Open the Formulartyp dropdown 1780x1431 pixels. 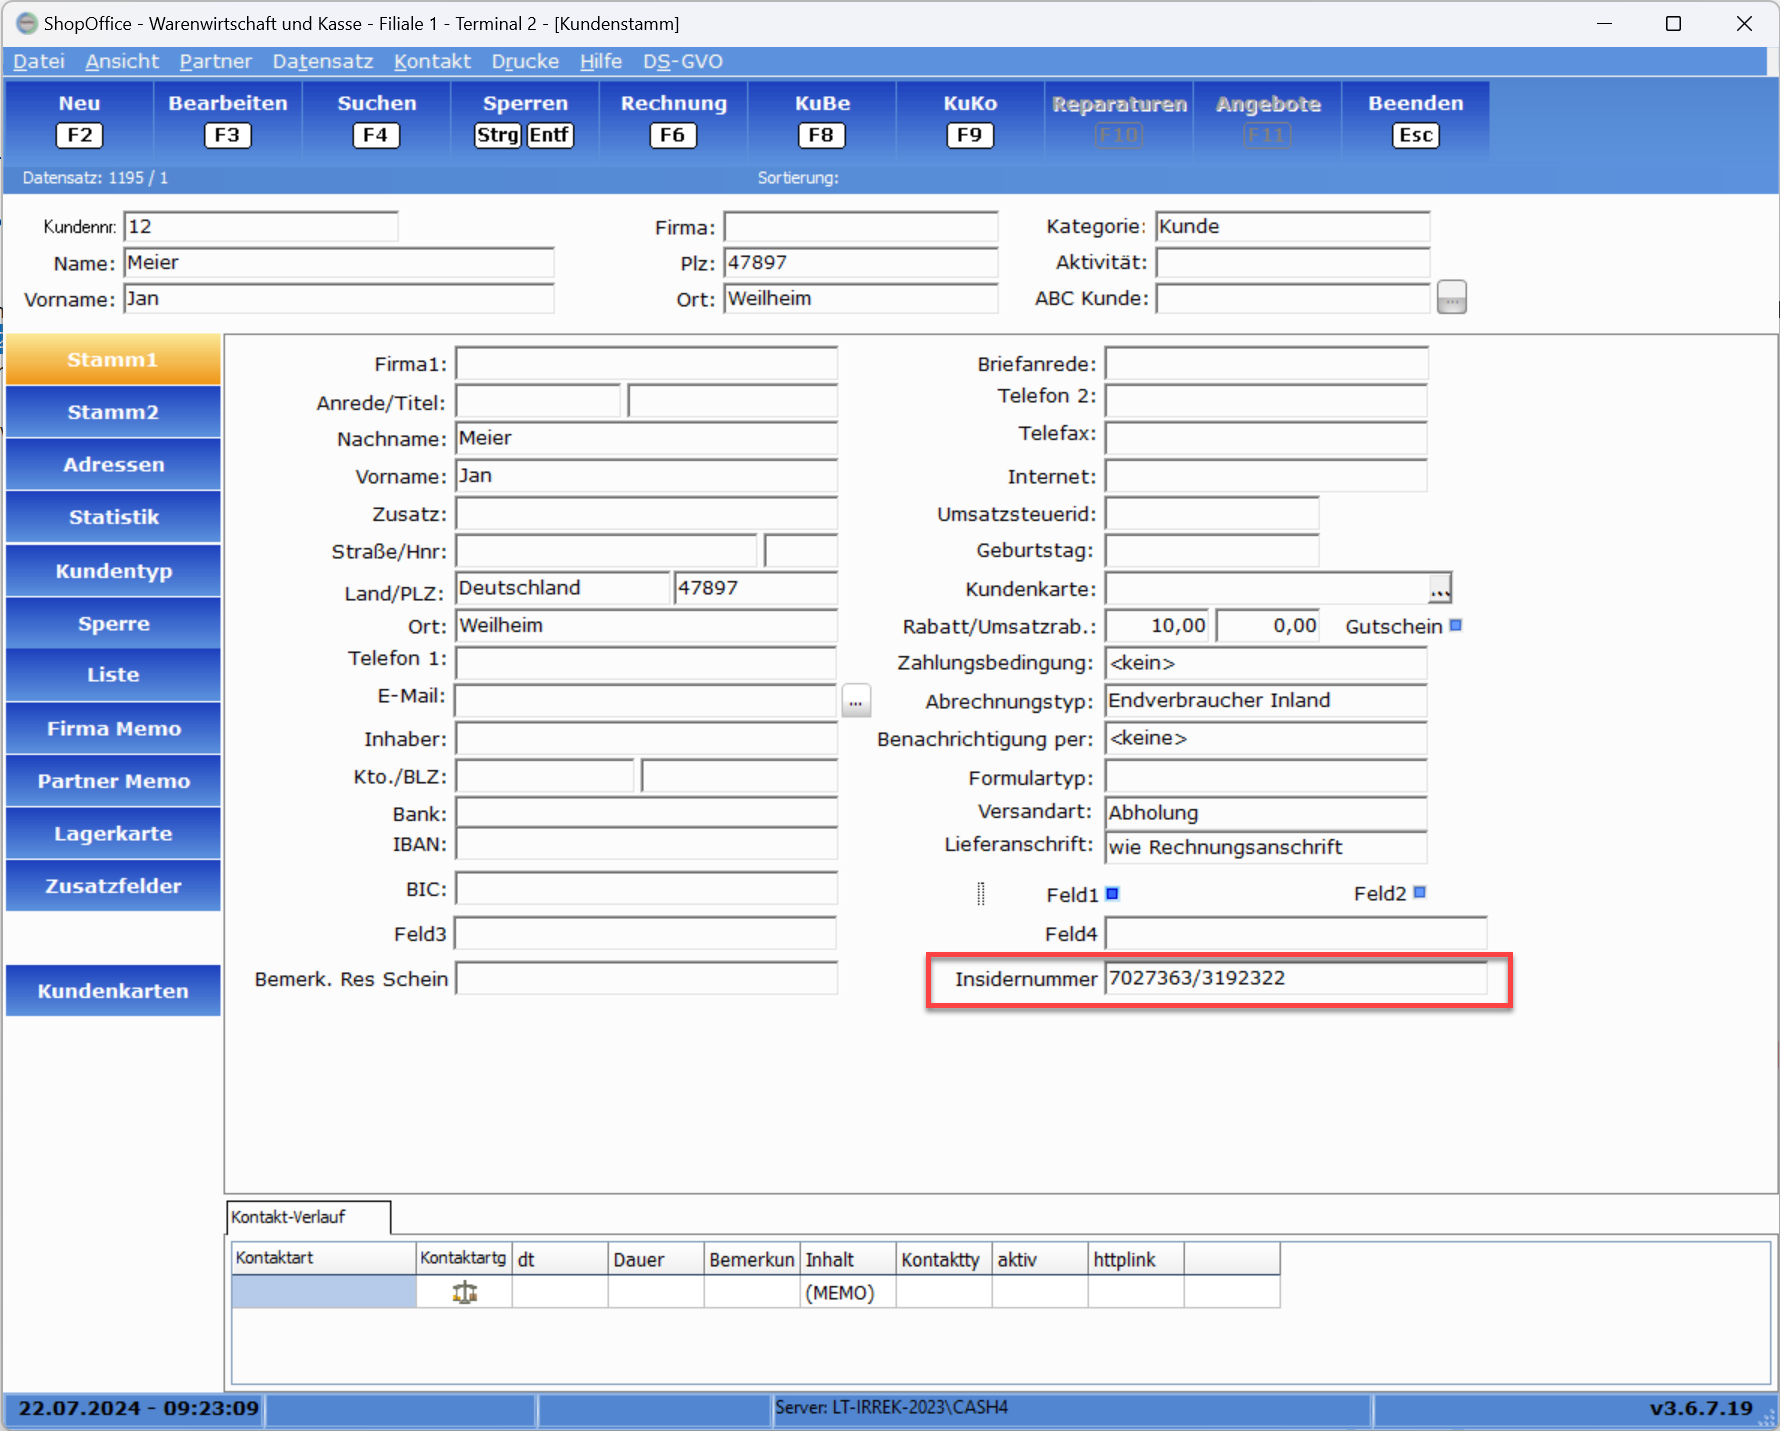(1266, 777)
